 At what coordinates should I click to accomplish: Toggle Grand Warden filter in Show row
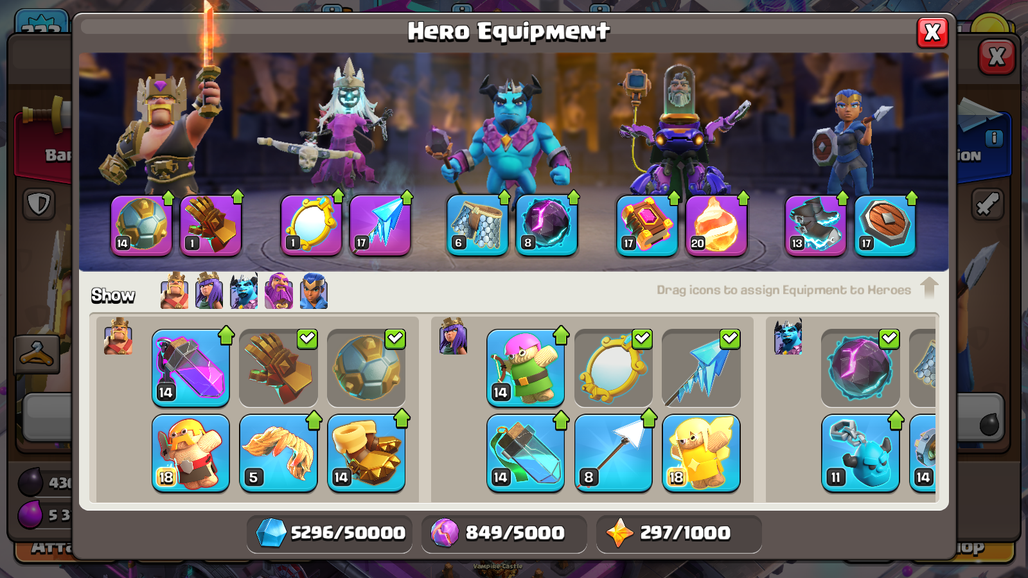pyautogui.click(x=279, y=291)
